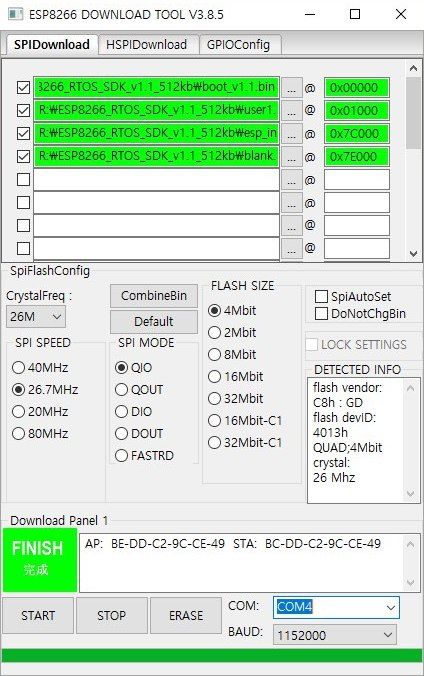The height and width of the screenshot is (676, 424).
Task: Click the 'QUAD;4Mbit' detected info text
Action: [x=348, y=448]
